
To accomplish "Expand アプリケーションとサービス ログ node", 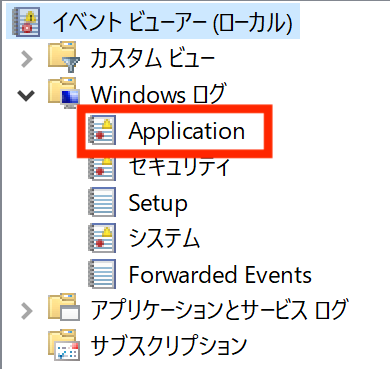I will (26, 311).
